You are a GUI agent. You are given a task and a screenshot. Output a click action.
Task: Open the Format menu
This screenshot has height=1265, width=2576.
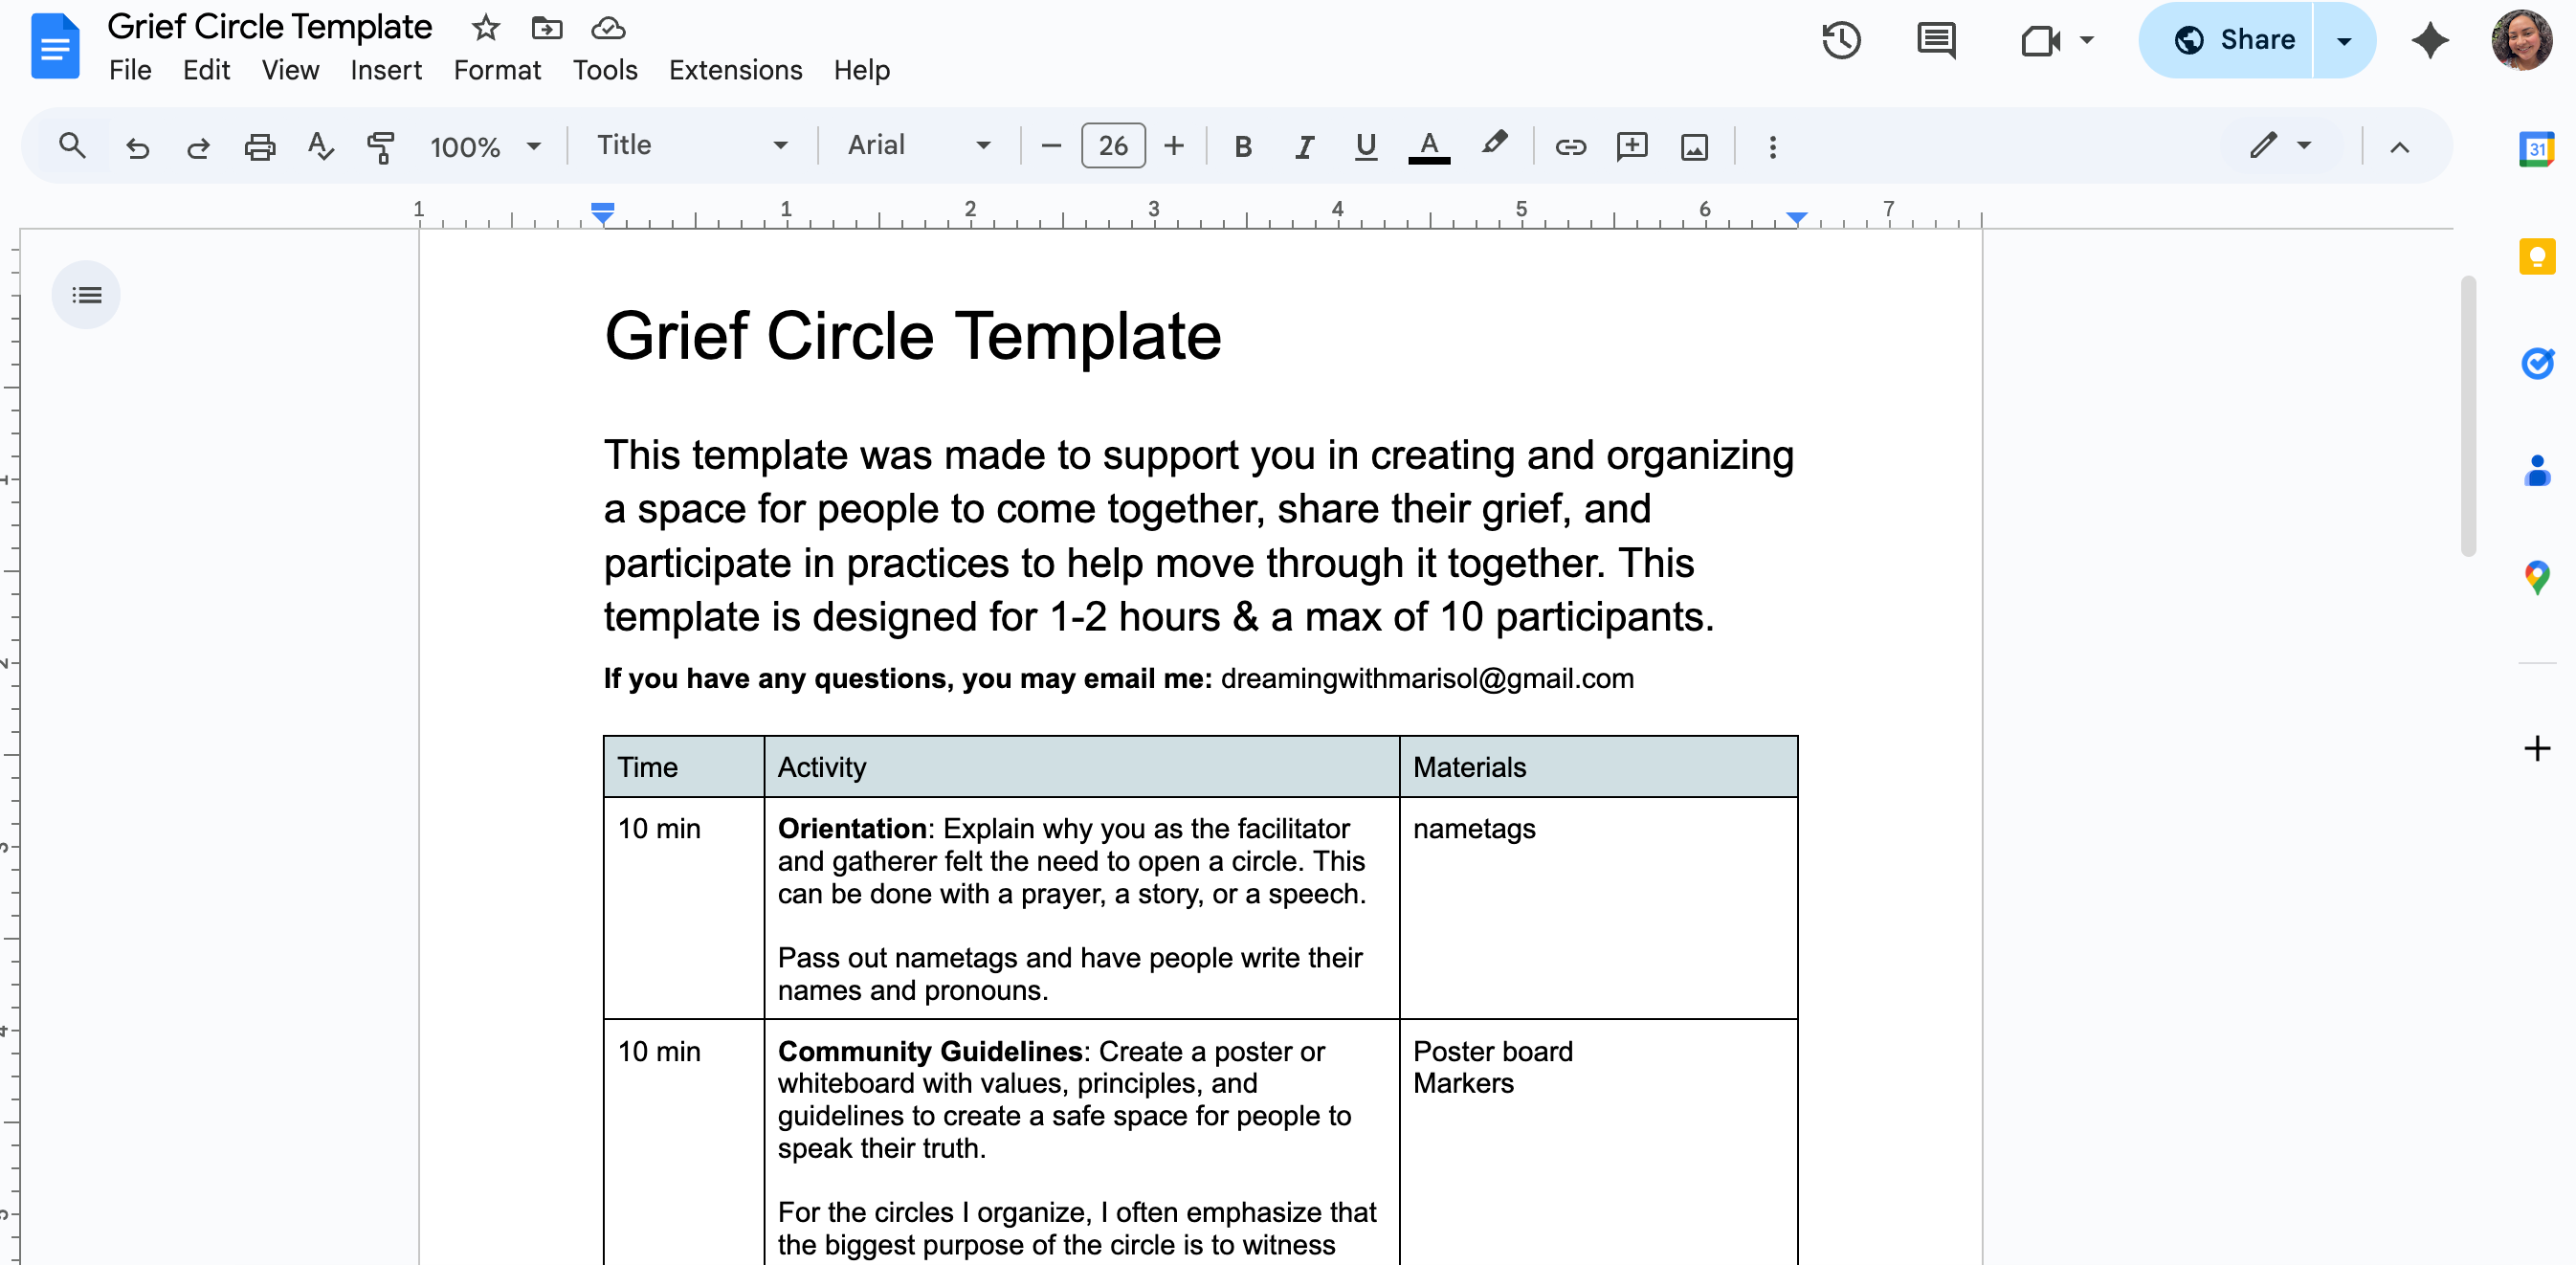pos(497,70)
